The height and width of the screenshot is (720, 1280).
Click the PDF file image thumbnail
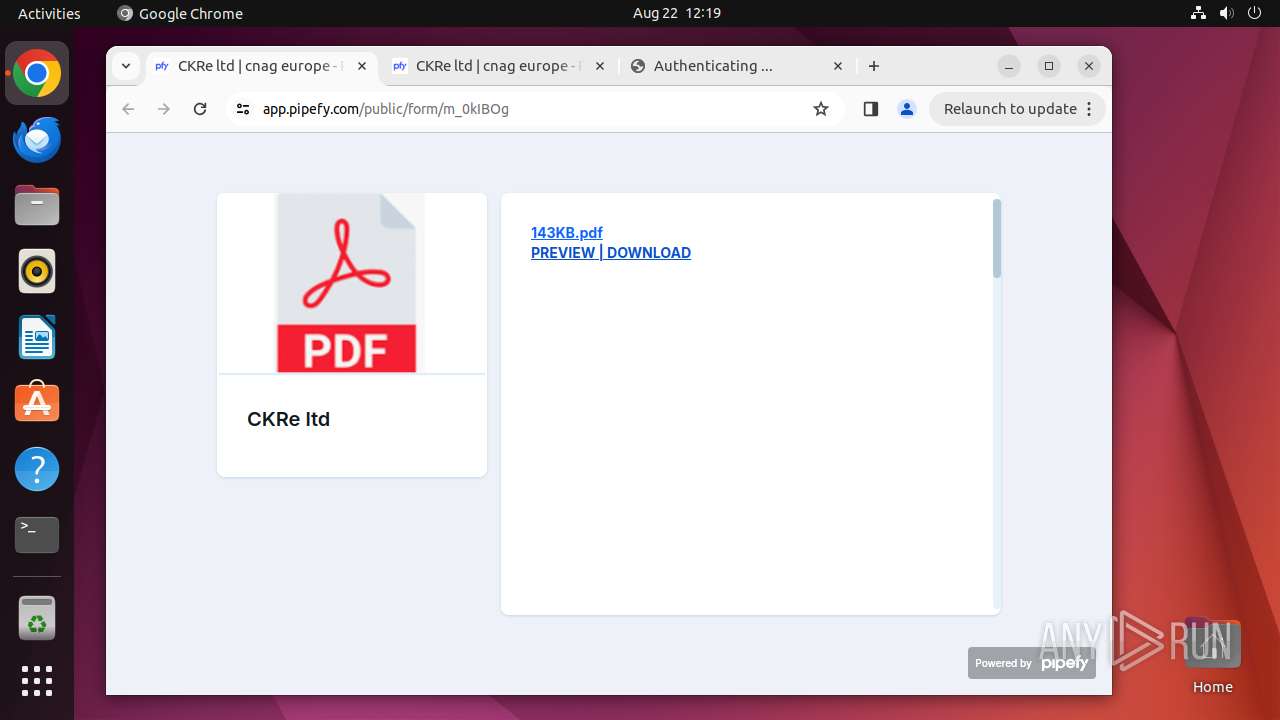tap(347, 283)
